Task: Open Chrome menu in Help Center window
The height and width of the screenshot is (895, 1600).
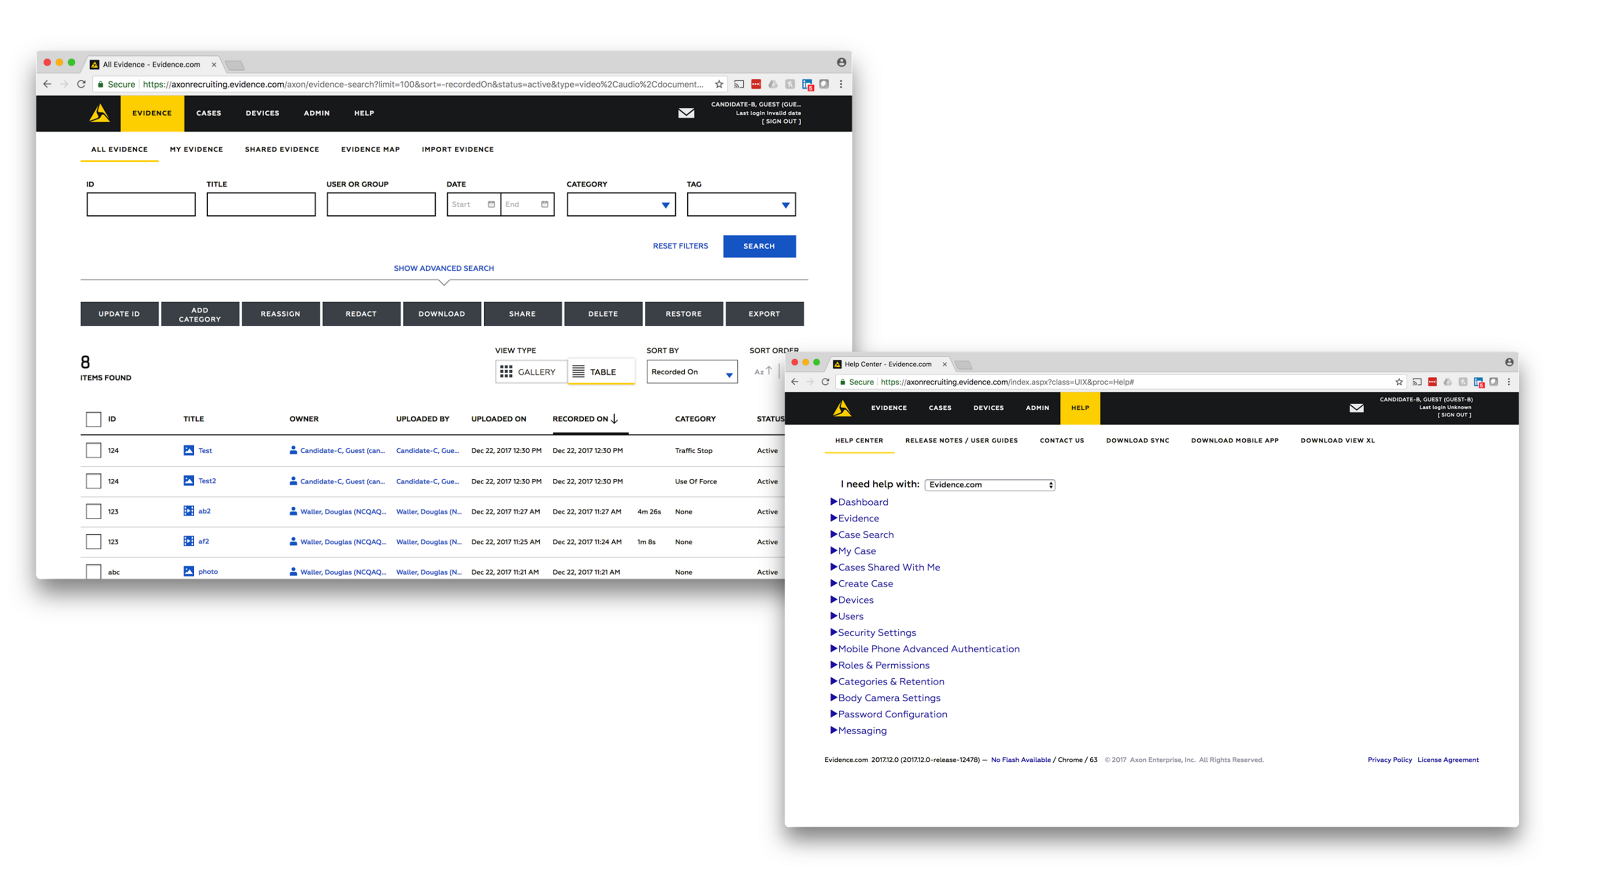Action: (1509, 382)
